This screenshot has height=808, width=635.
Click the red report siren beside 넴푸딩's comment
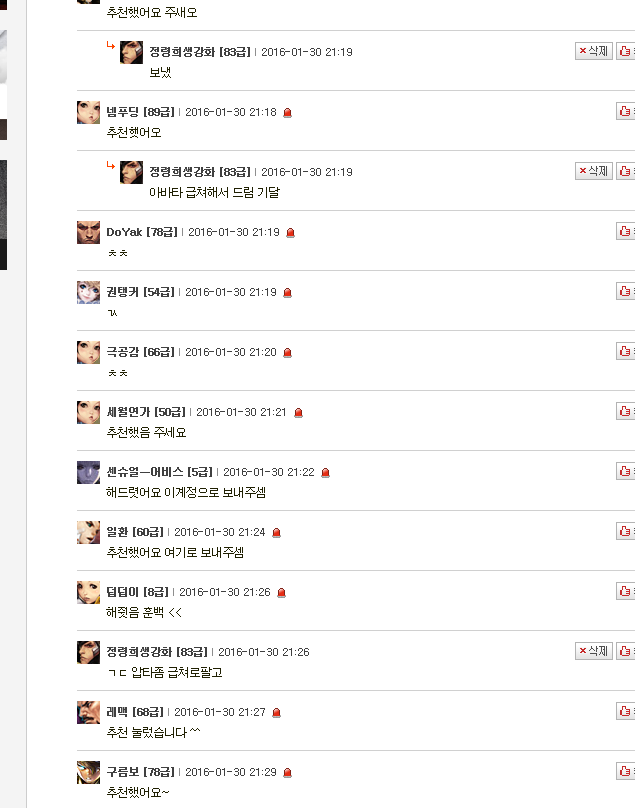coord(288,112)
